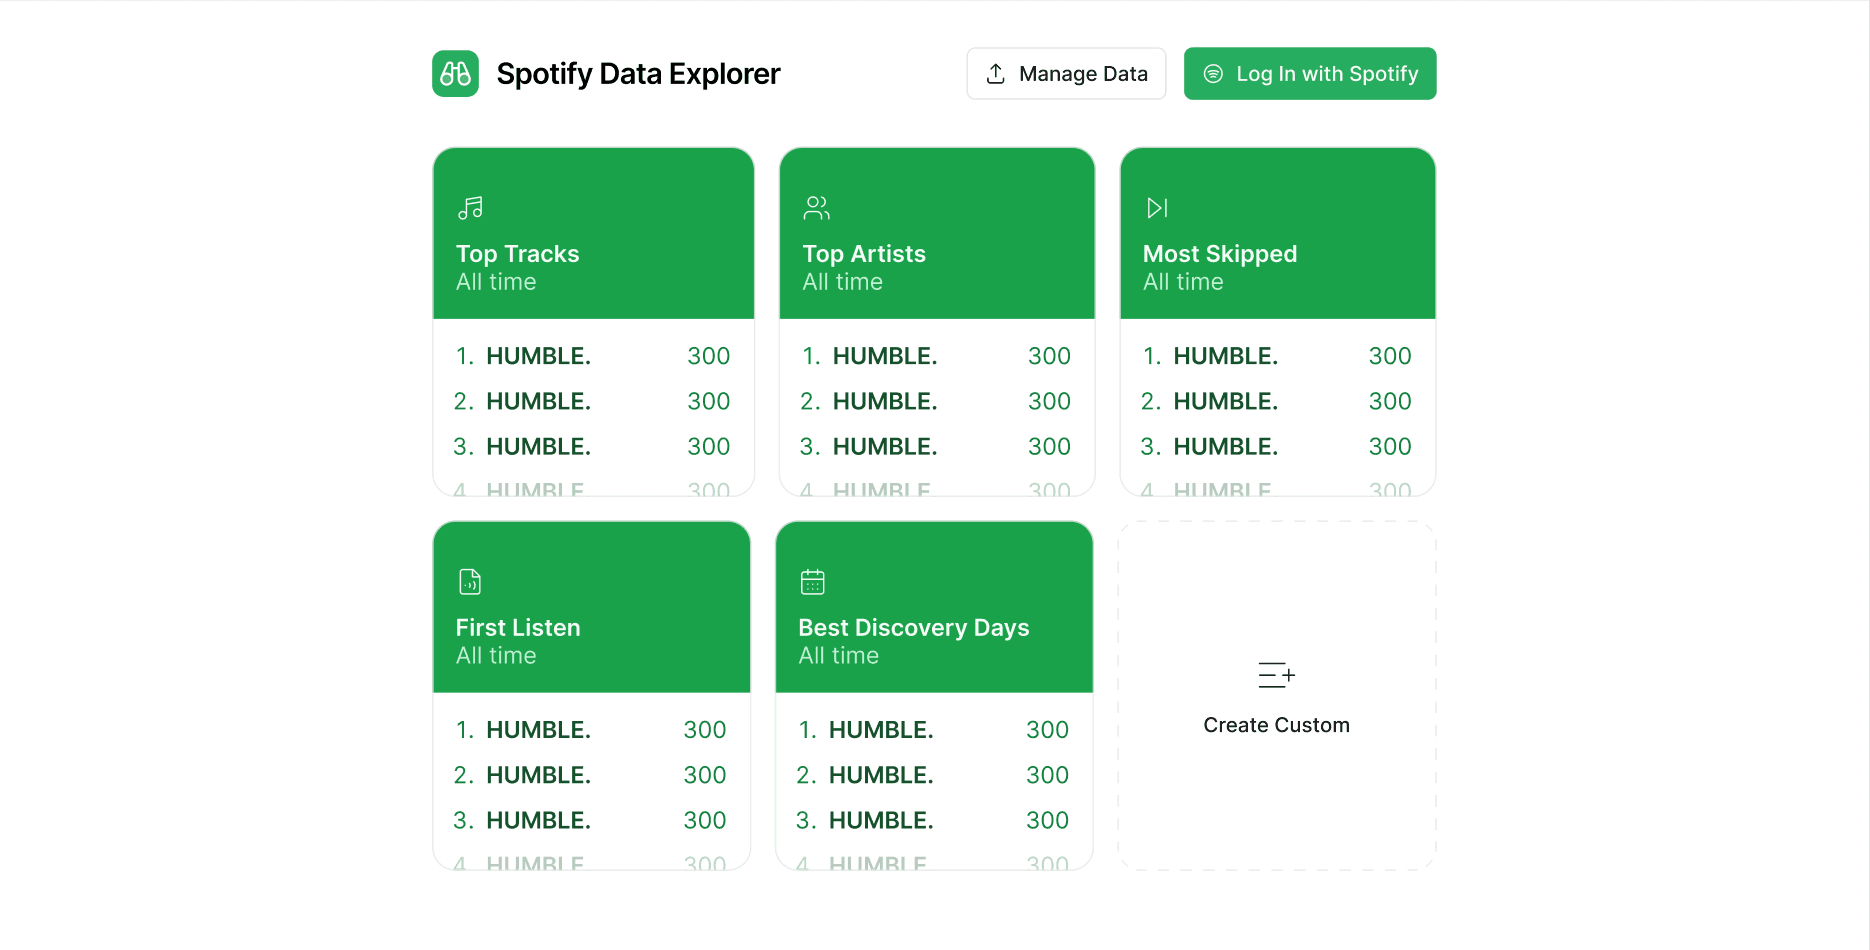Image resolution: width=1870 pixels, height=950 pixels.
Task: Click the 300 count of row 3 in Most Skipped
Action: 1390,446
